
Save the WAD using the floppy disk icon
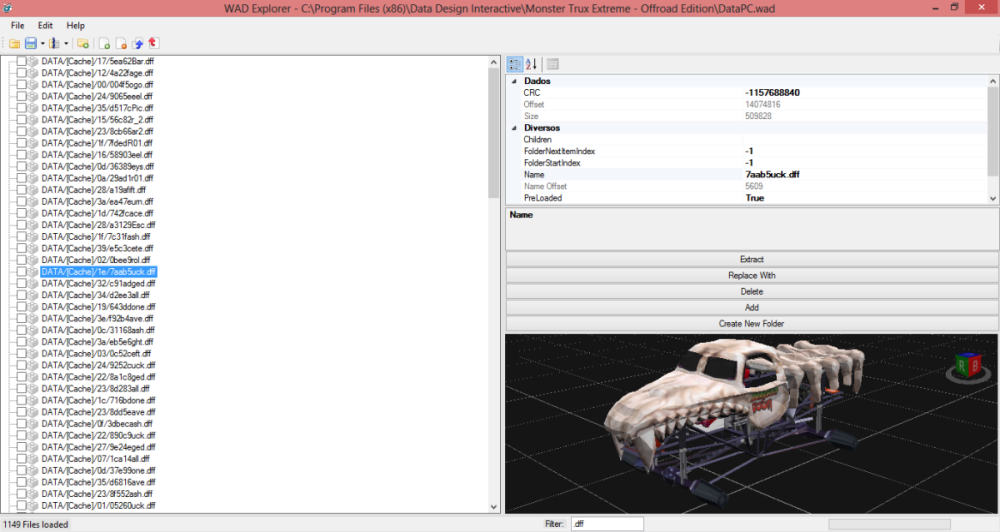pos(31,43)
